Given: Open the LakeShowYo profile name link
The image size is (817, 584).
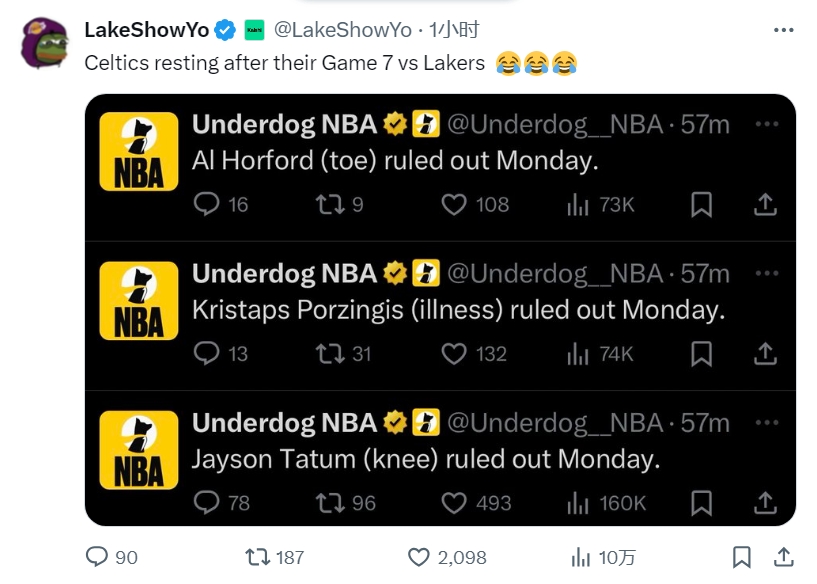Looking at the screenshot, I should tap(146, 30).
